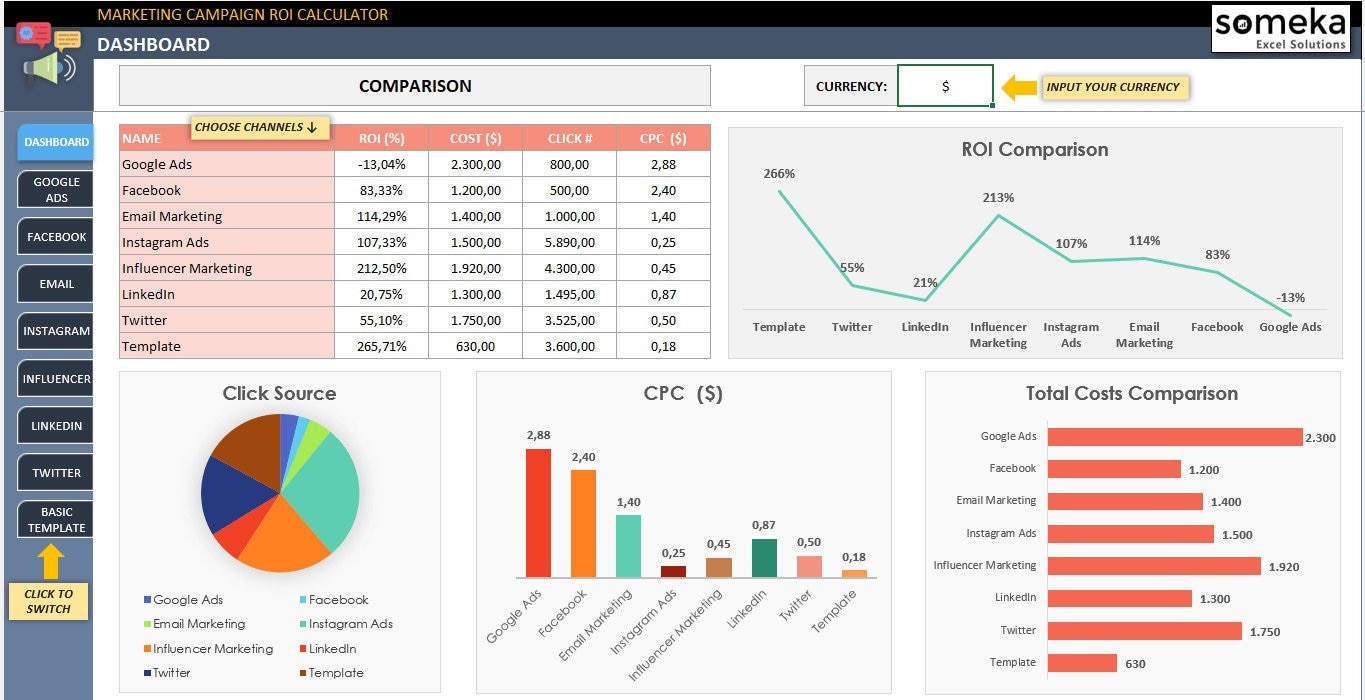Switch to the DASHBOARD tab

coord(55,142)
